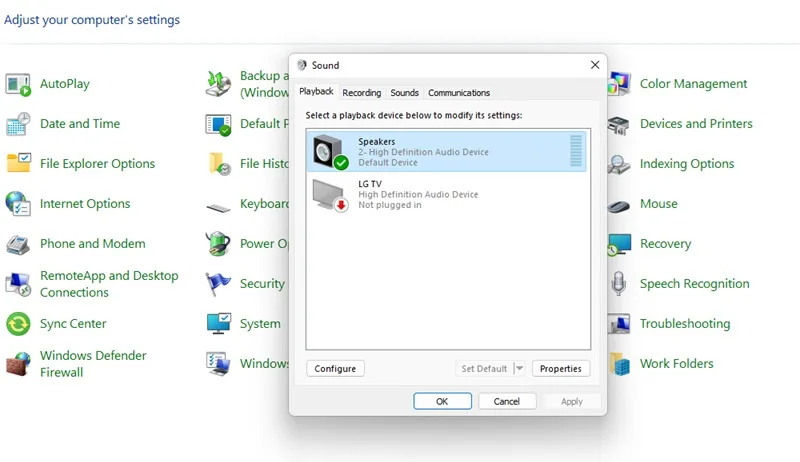
Task: Click the Cancel button in Sound dialog
Action: click(x=507, y=401)
